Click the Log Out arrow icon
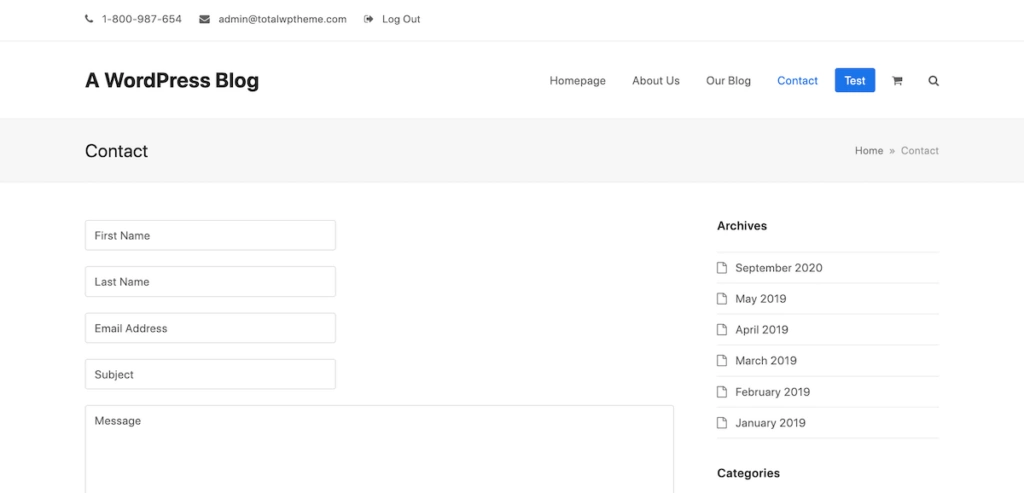 coord(368,19)
